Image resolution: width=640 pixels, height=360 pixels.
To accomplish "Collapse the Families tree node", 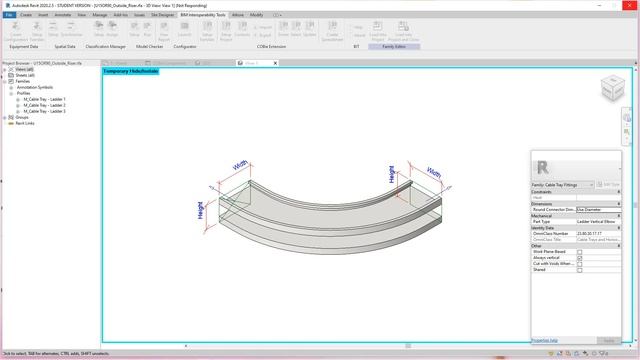I will [x=5, y=81].
